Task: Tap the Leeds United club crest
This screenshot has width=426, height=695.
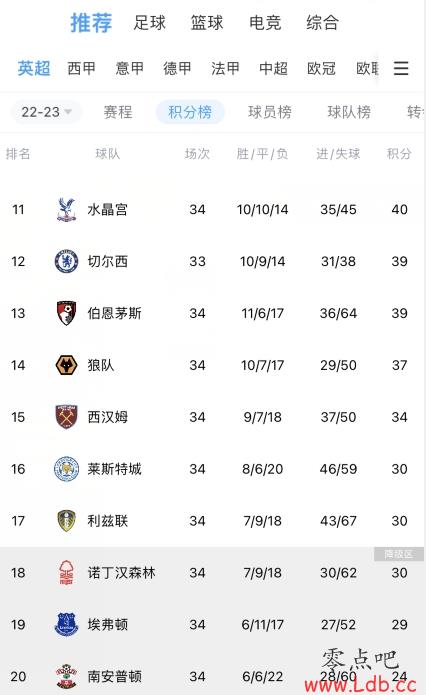Action: click(66, 521)
